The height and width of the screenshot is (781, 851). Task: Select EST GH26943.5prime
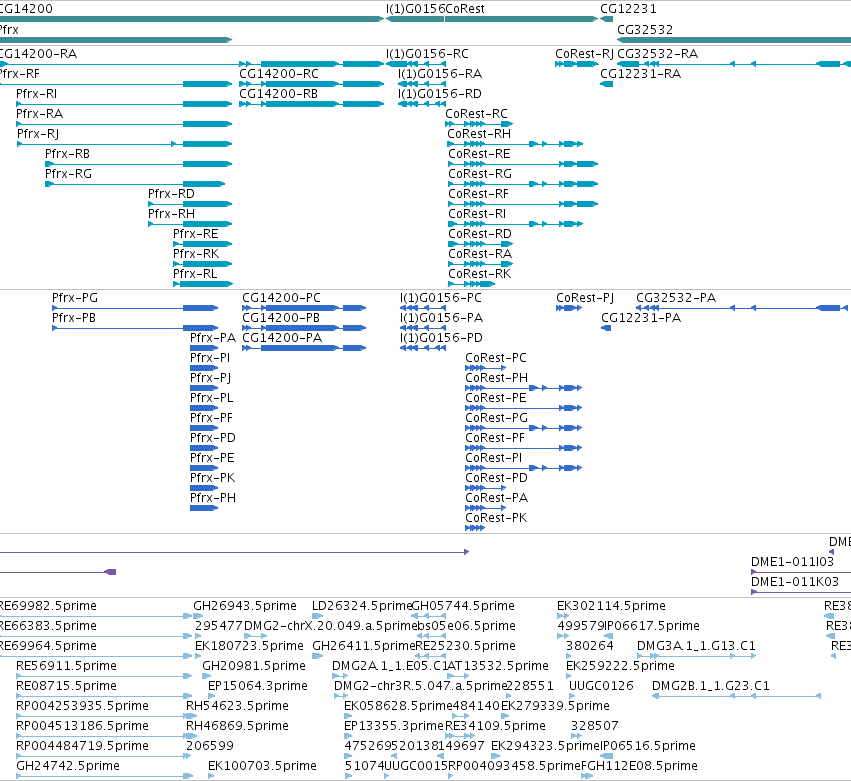(x=198, y=616)
